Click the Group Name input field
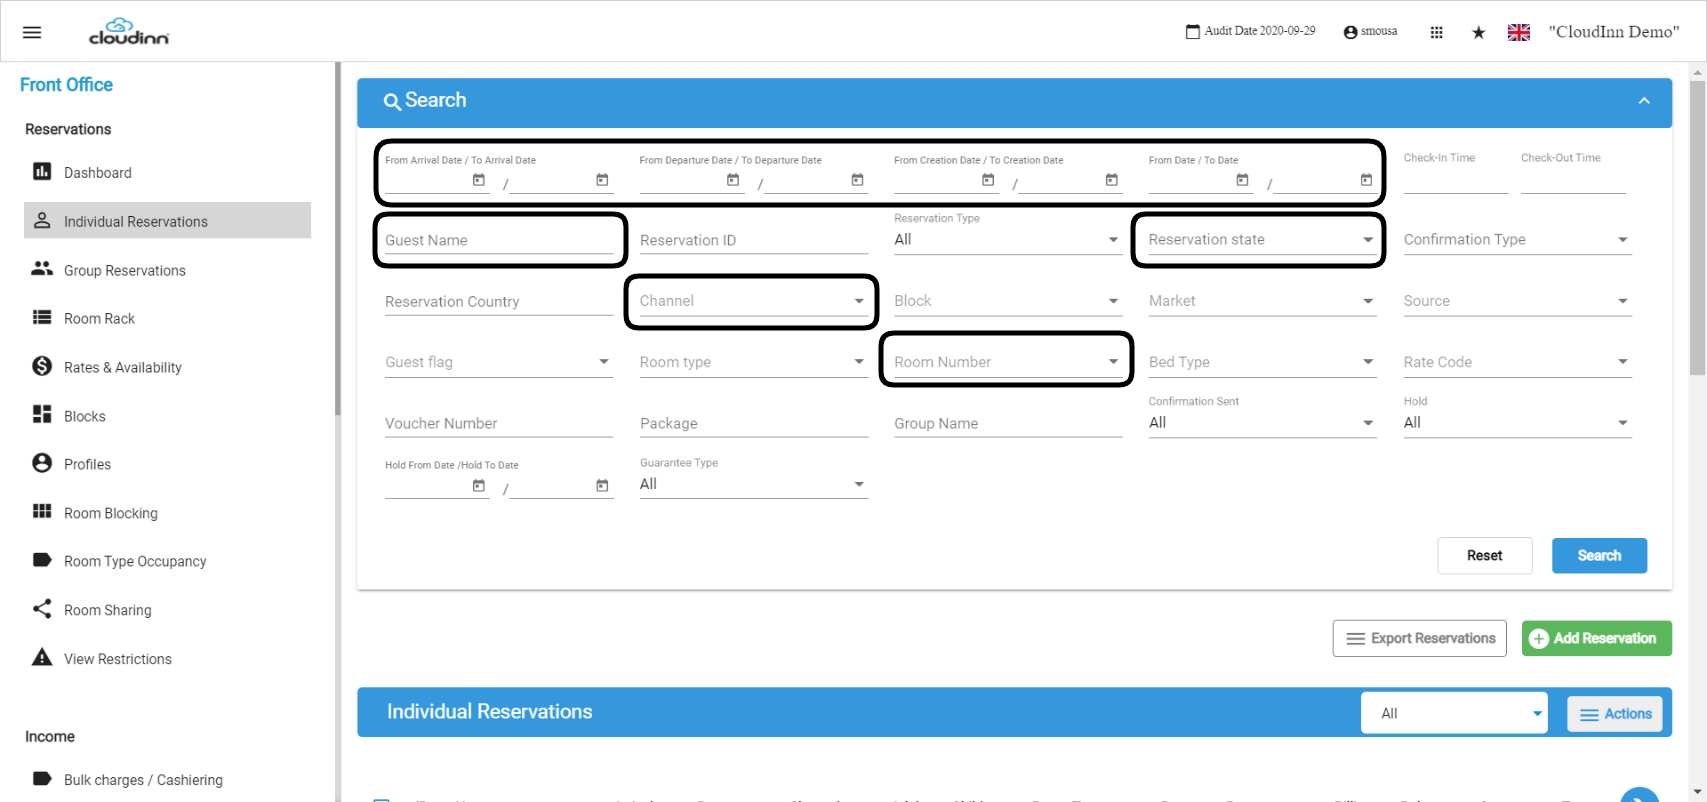Viewport: 1707px width, 802px height. pyautogui.click(x=1008, y=423)
